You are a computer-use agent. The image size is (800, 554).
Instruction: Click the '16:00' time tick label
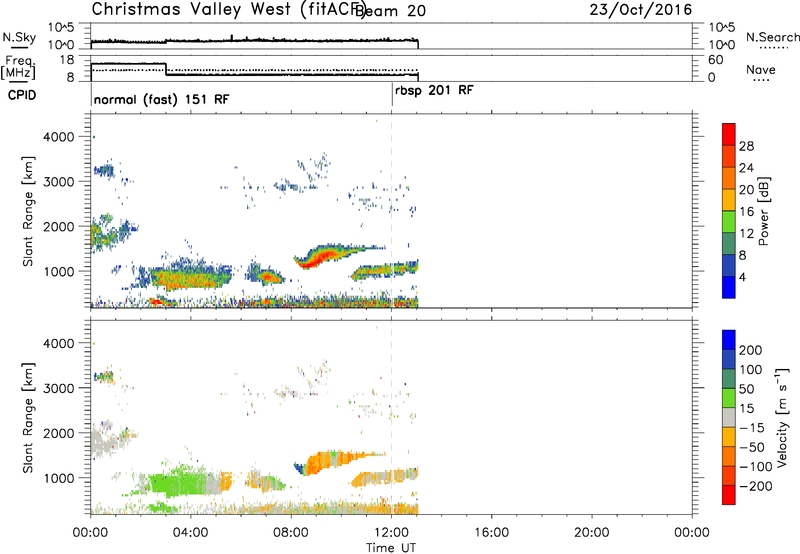point(491,533)
